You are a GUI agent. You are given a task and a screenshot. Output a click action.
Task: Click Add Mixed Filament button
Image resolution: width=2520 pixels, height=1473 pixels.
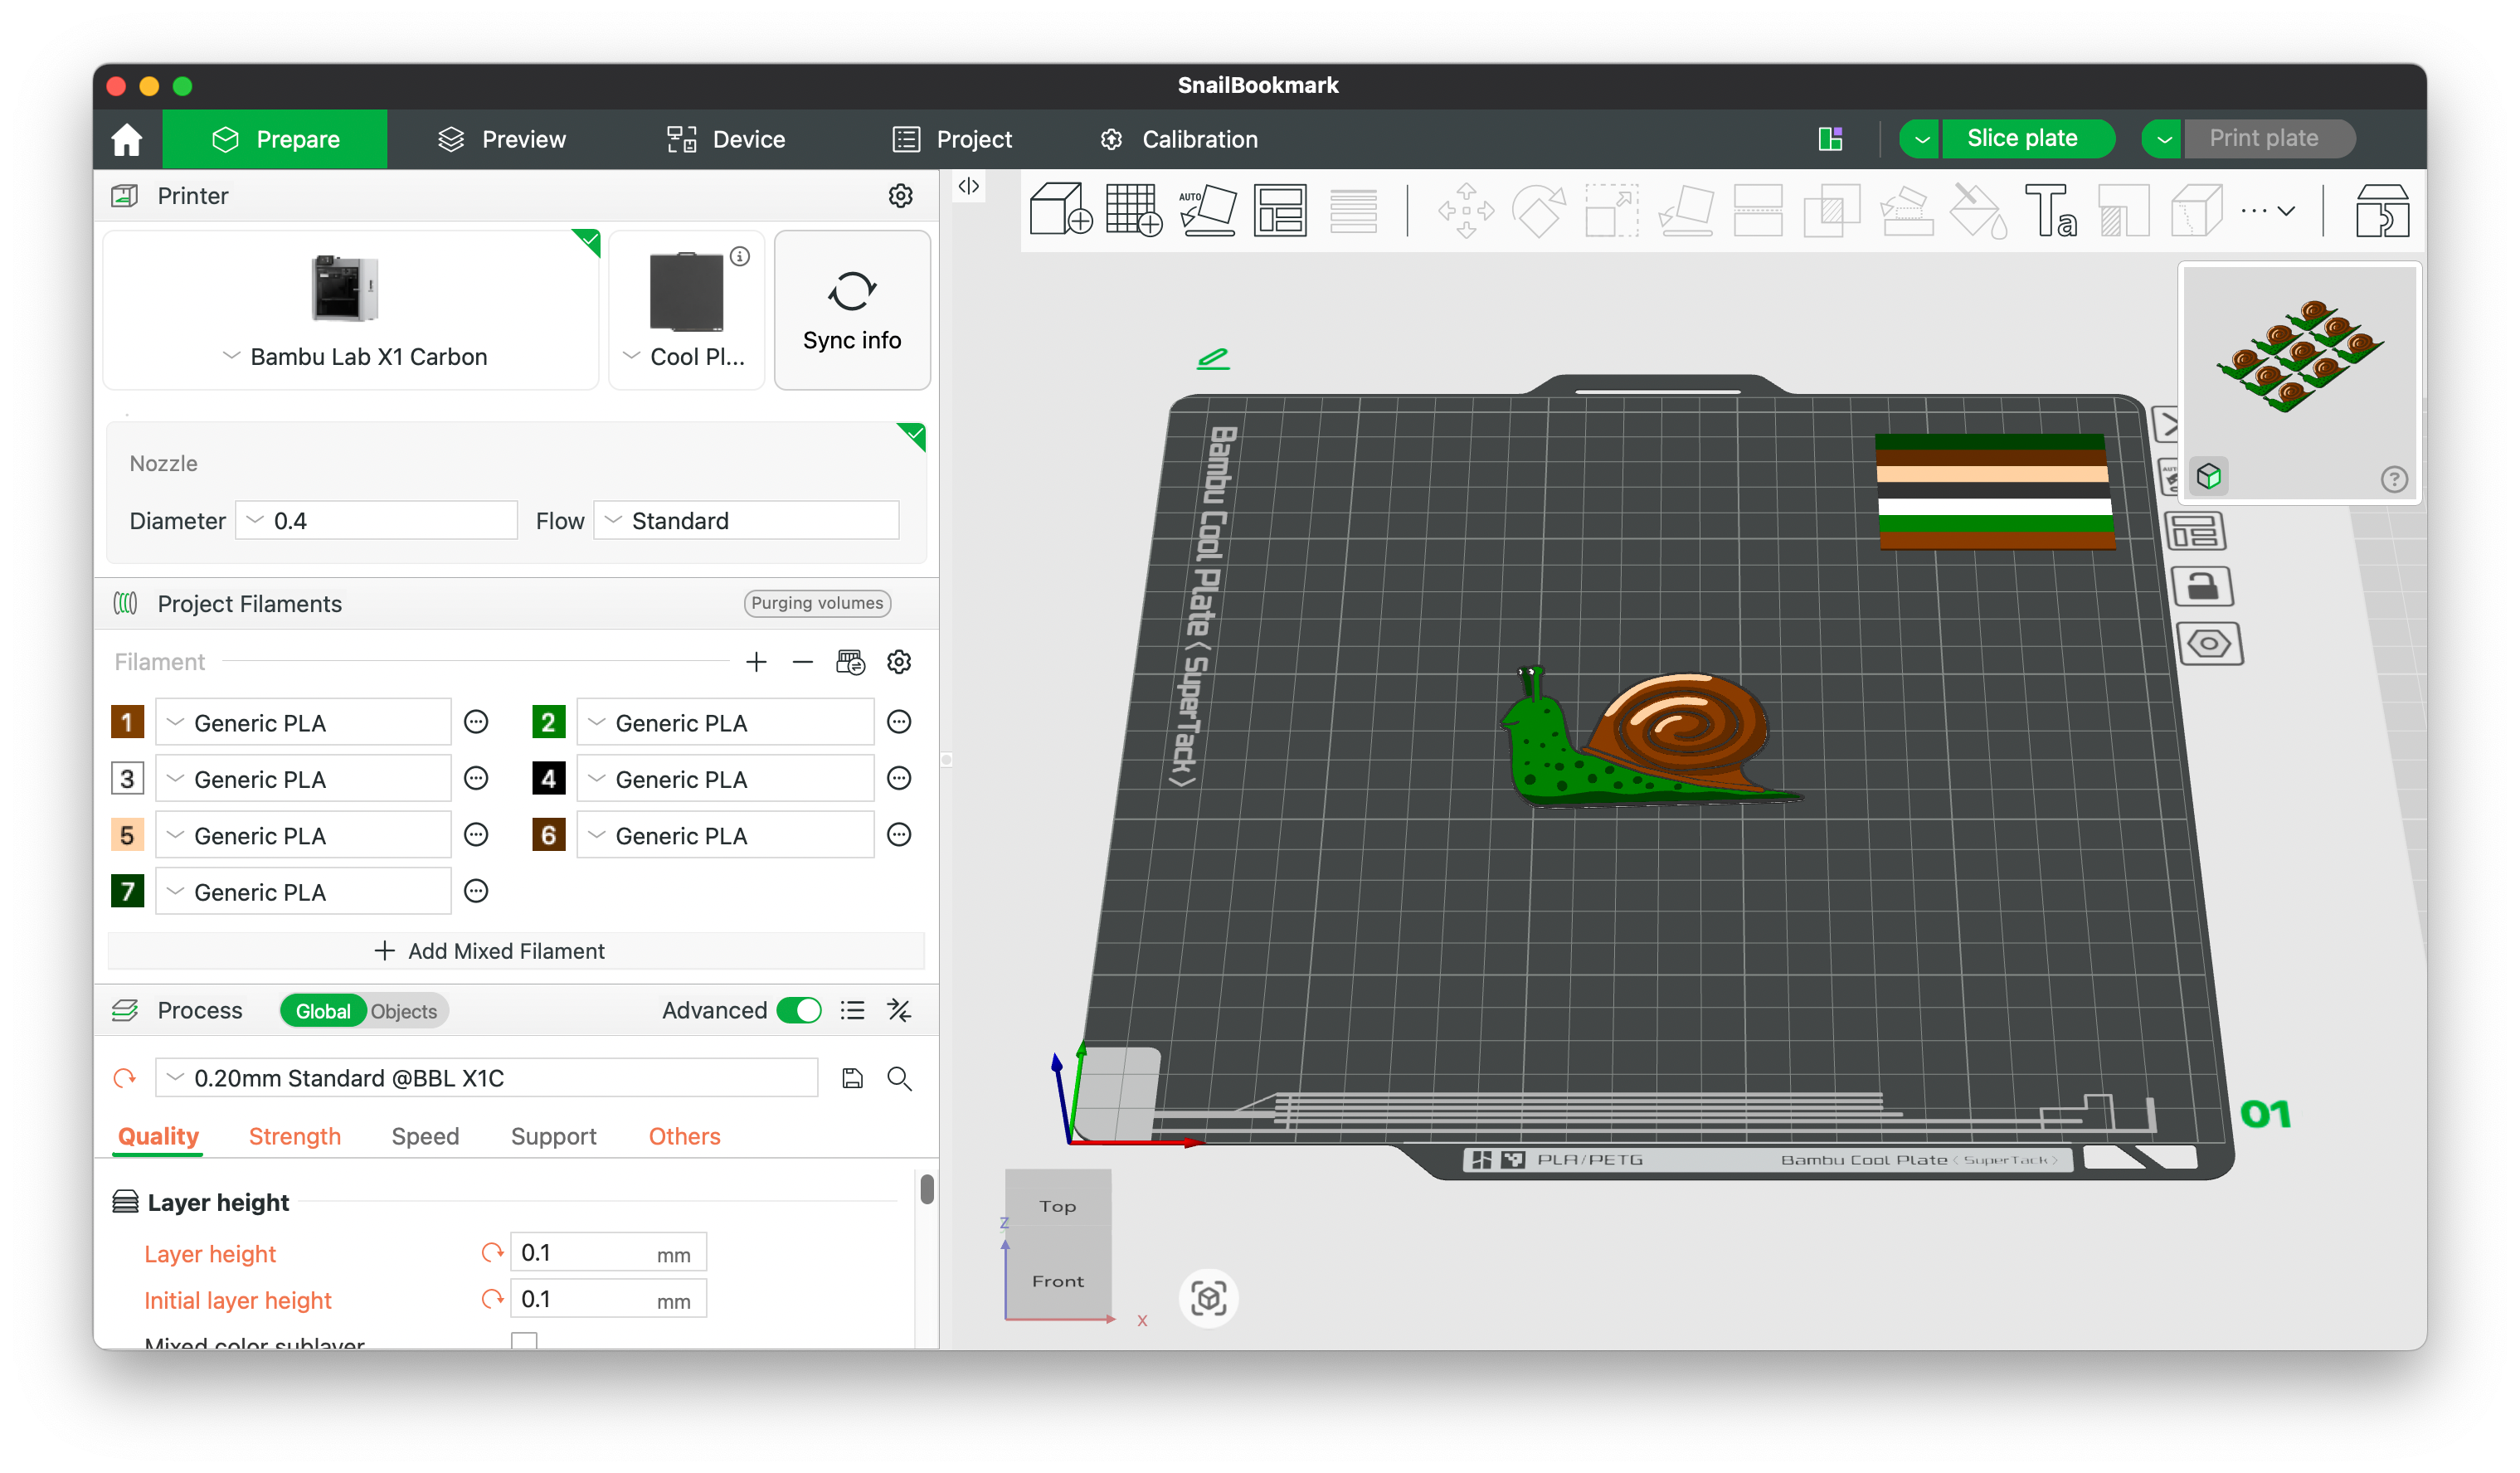516,951
